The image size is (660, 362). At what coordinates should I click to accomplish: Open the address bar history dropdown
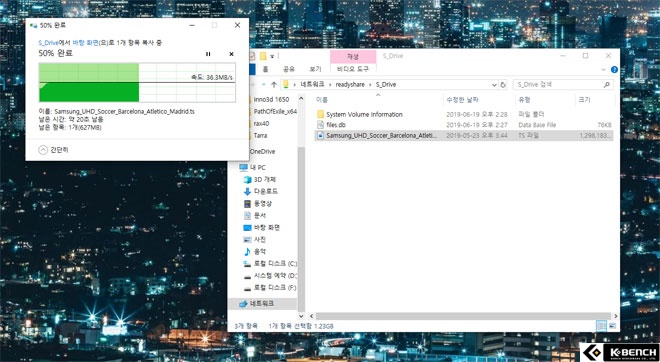tap(495, 85)
